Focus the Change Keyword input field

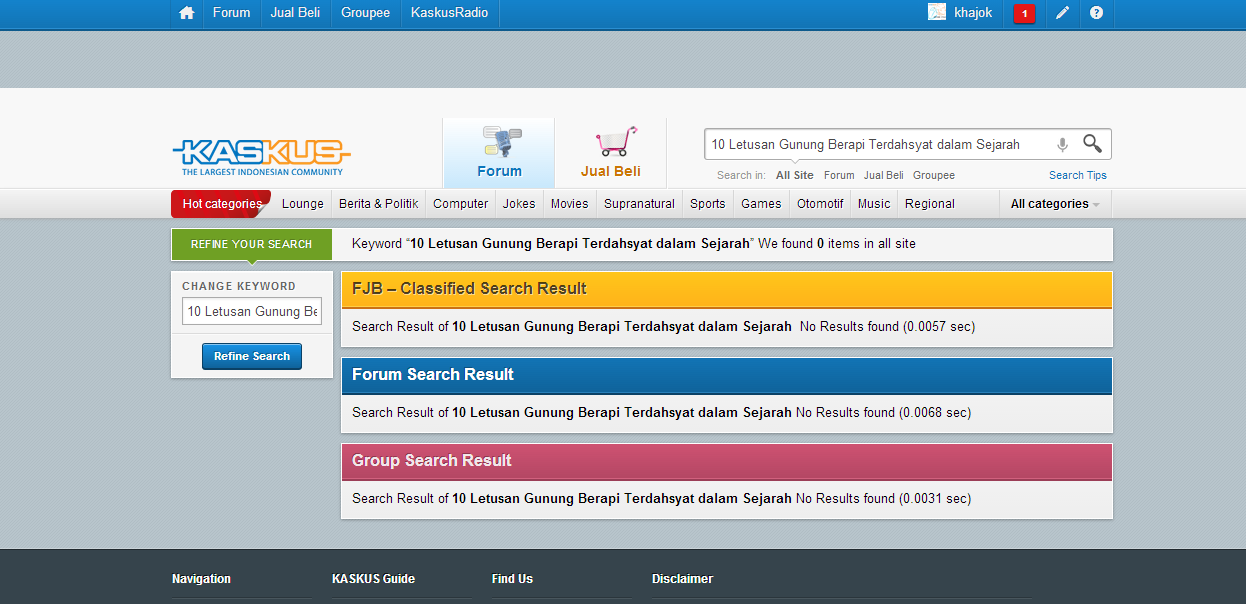(x=252, y=312)
